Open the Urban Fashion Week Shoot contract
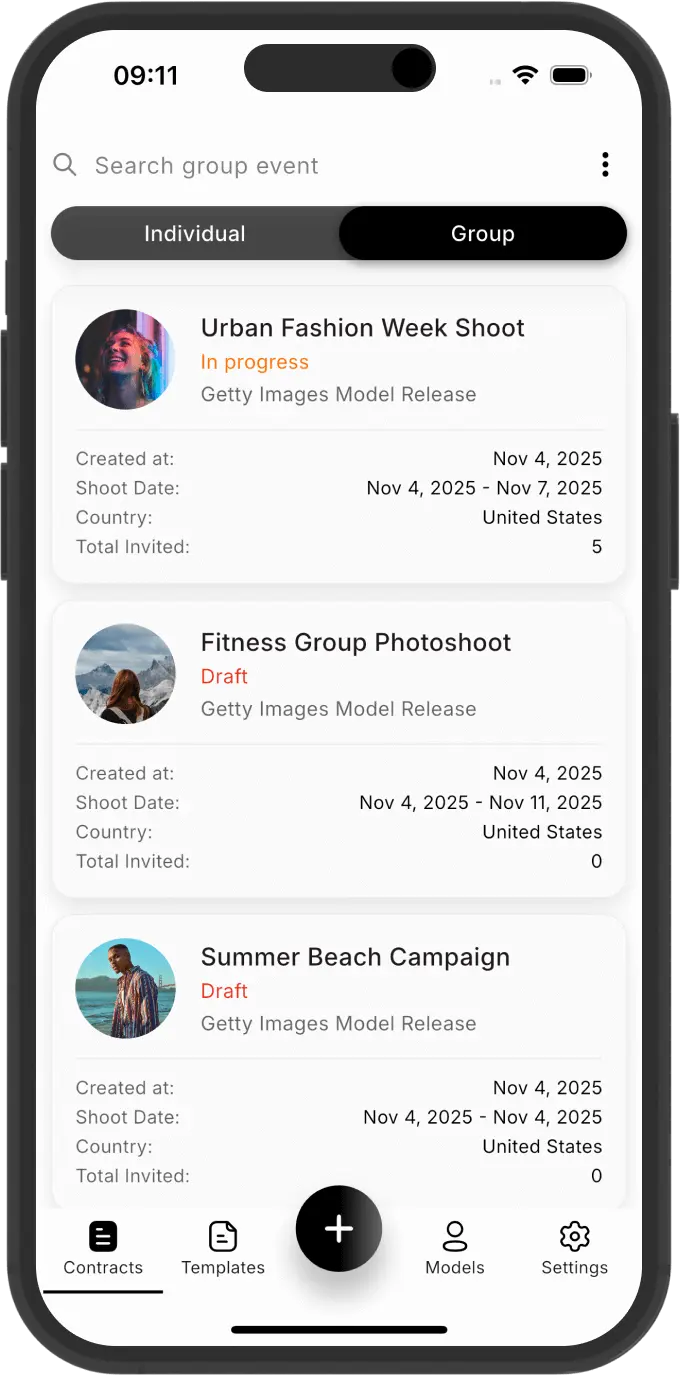Viewport: 680px width, 1376px height. pos(362,327)
